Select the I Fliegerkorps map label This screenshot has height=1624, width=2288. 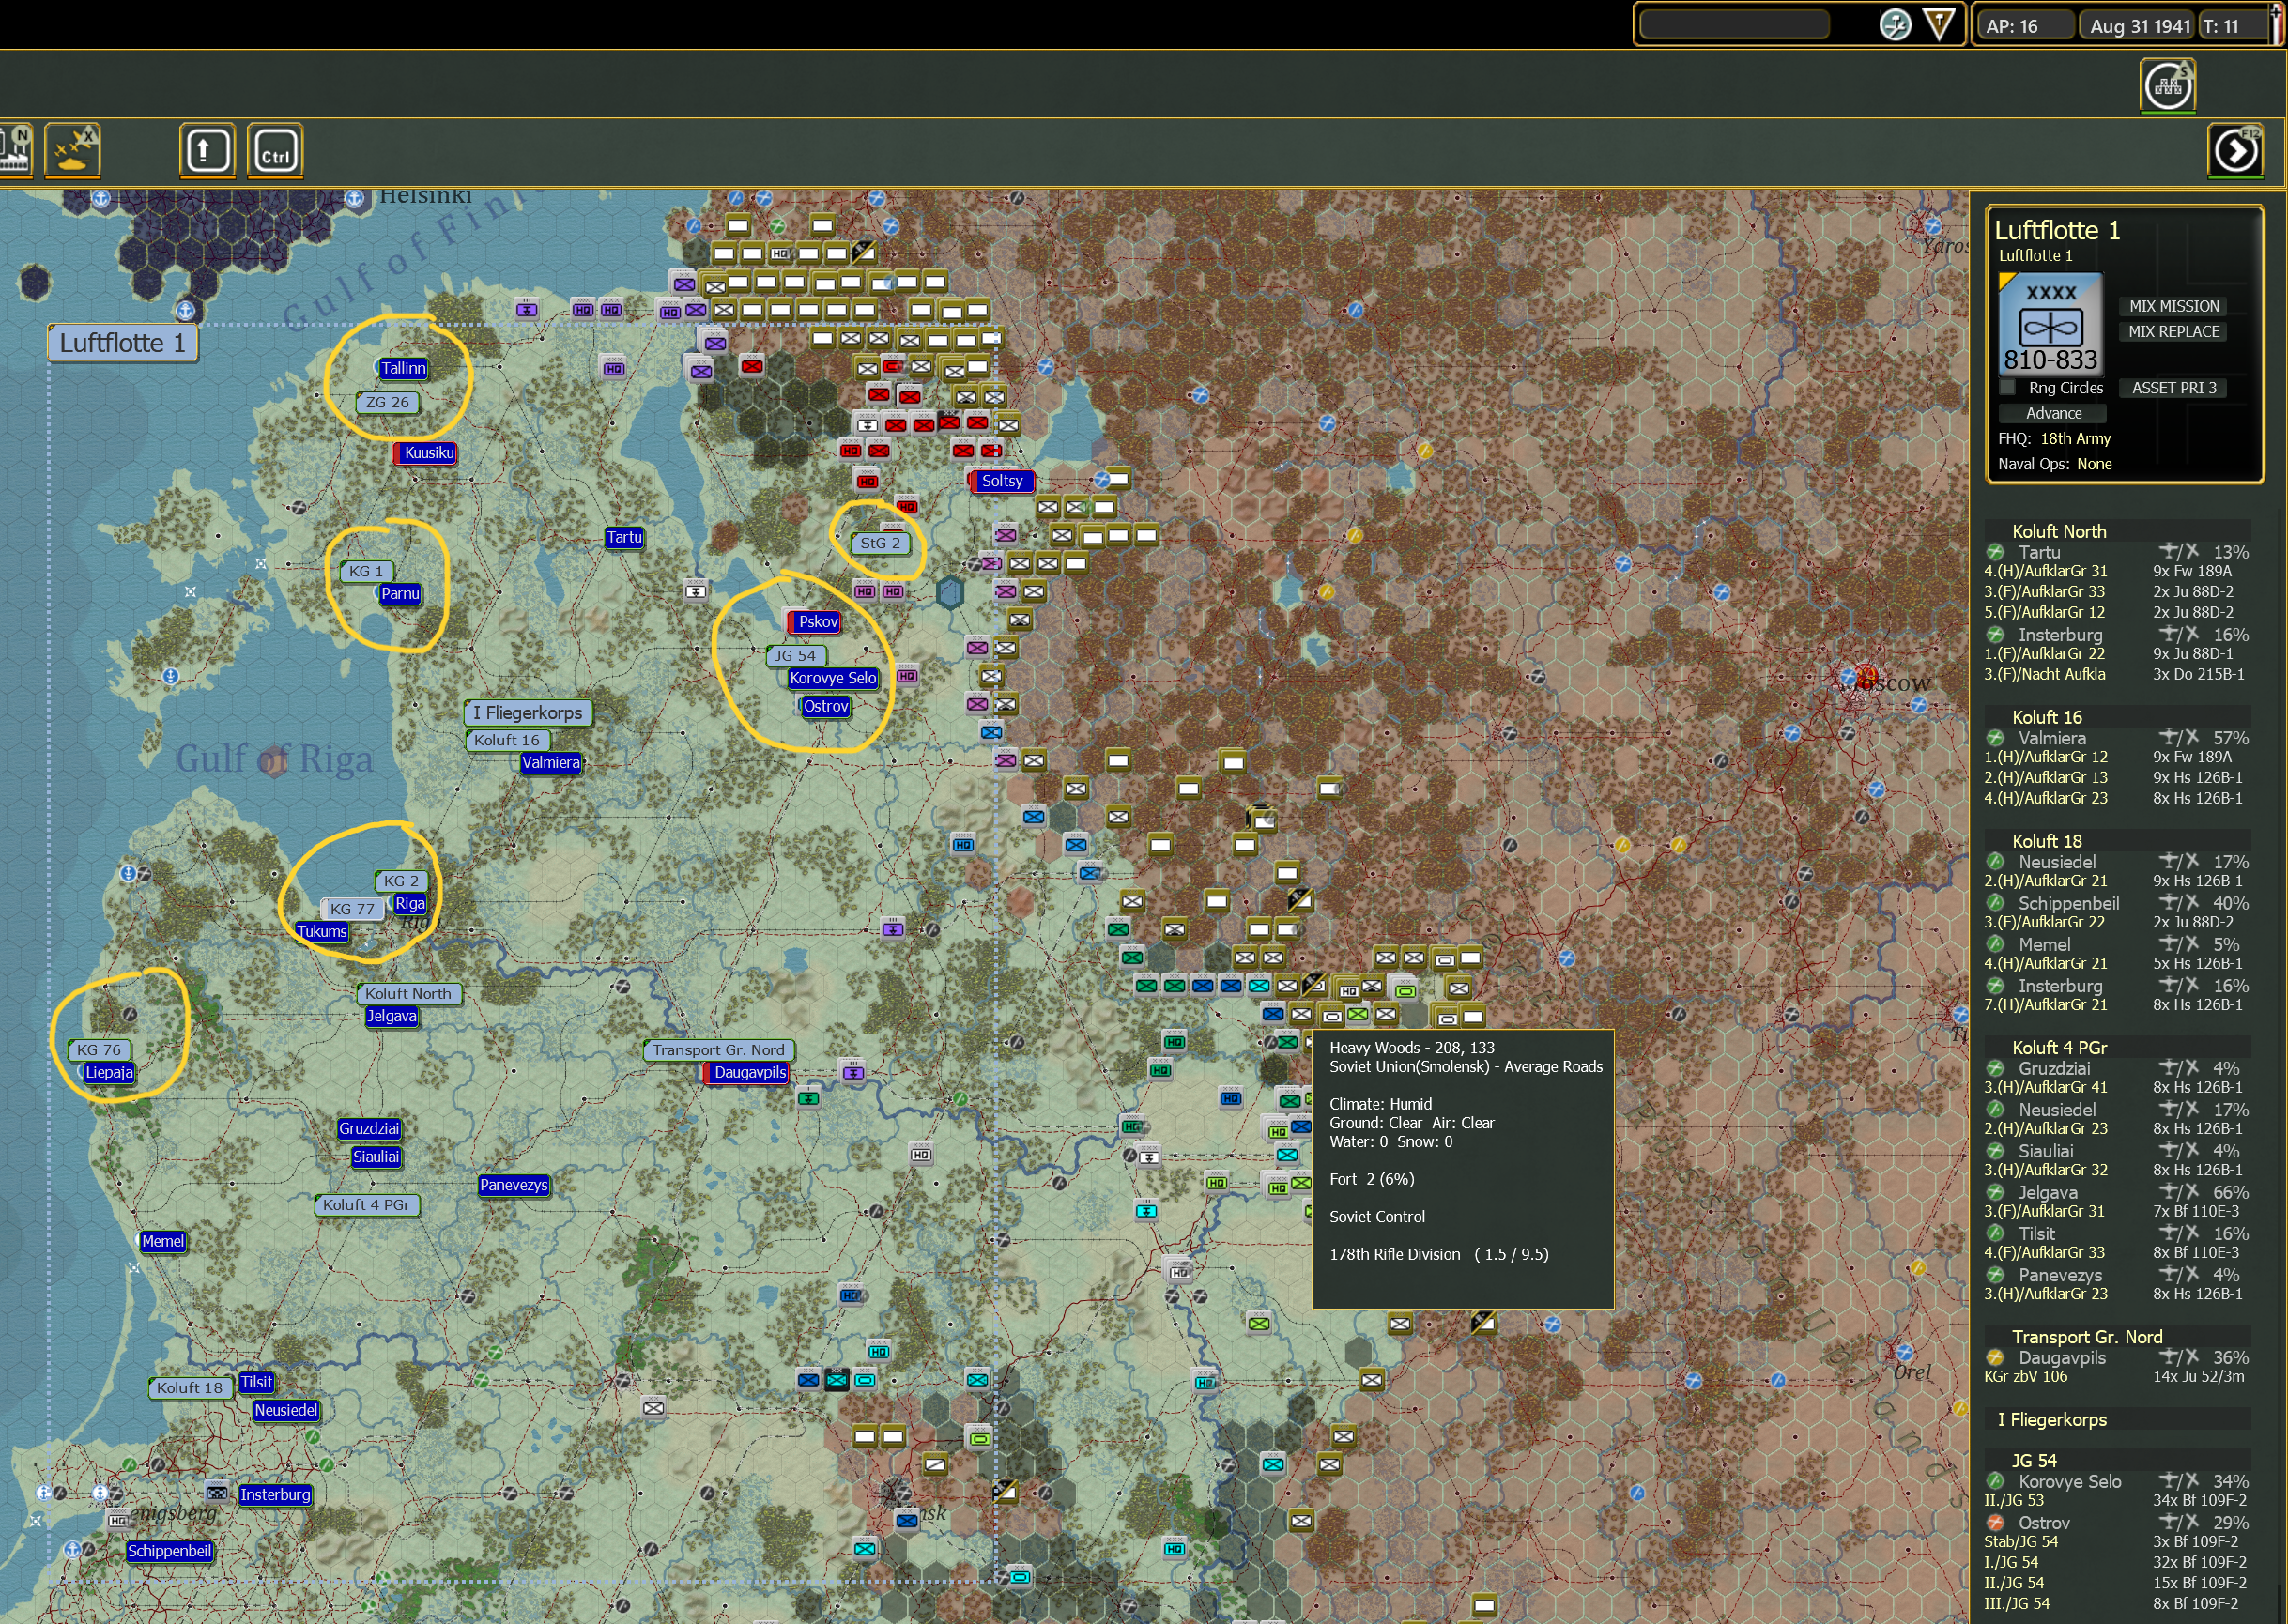coord(527,713)
